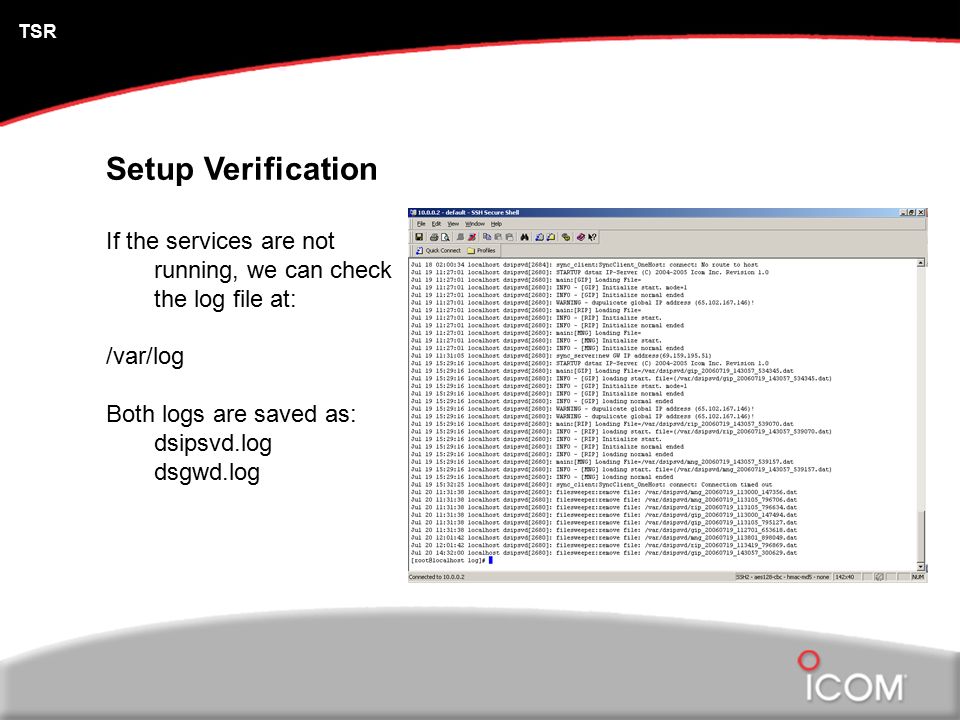The height and width of the screenshot is (720, 960).
Task: Minimize the SSH Secure Shell window
Action: [903, 212]
